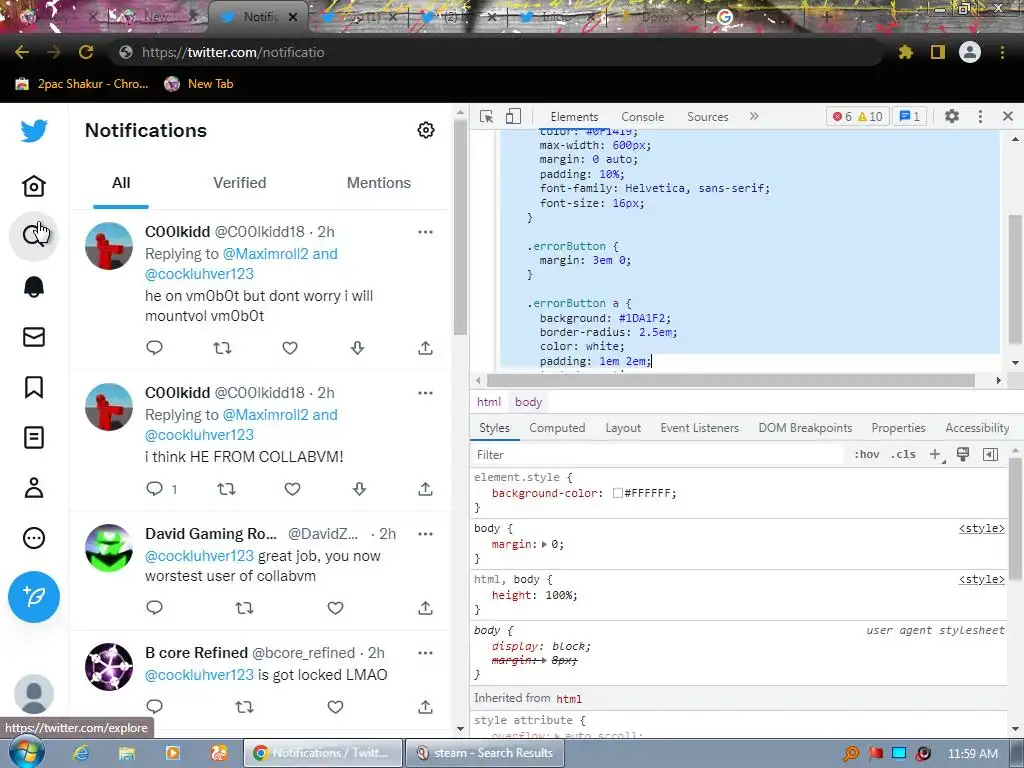Select html breadcrumb in DevTools
1024x768 pixels.
pyautogui.click(x=488, y=402)
